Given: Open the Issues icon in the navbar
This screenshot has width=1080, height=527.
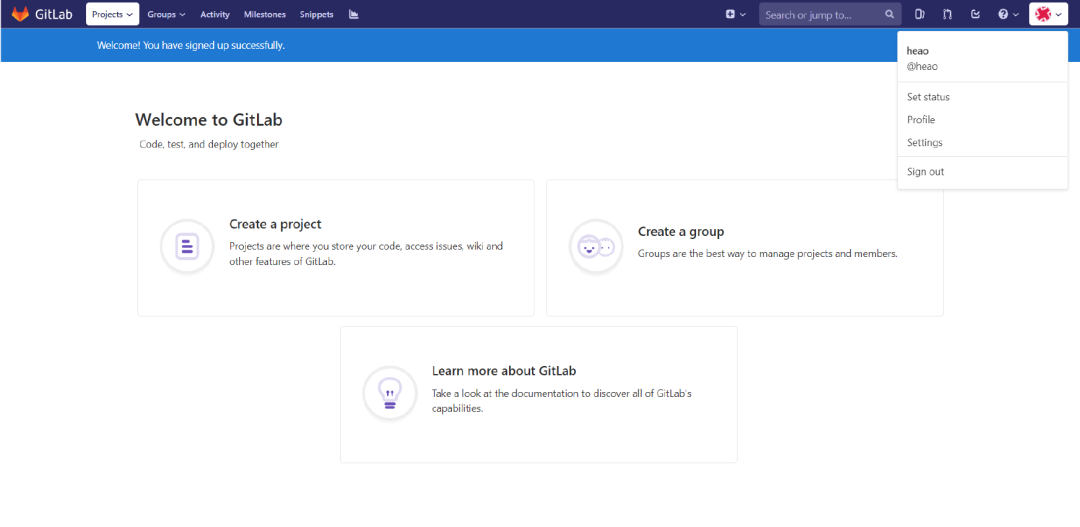Looking at the screenshot, I should 919,14.
